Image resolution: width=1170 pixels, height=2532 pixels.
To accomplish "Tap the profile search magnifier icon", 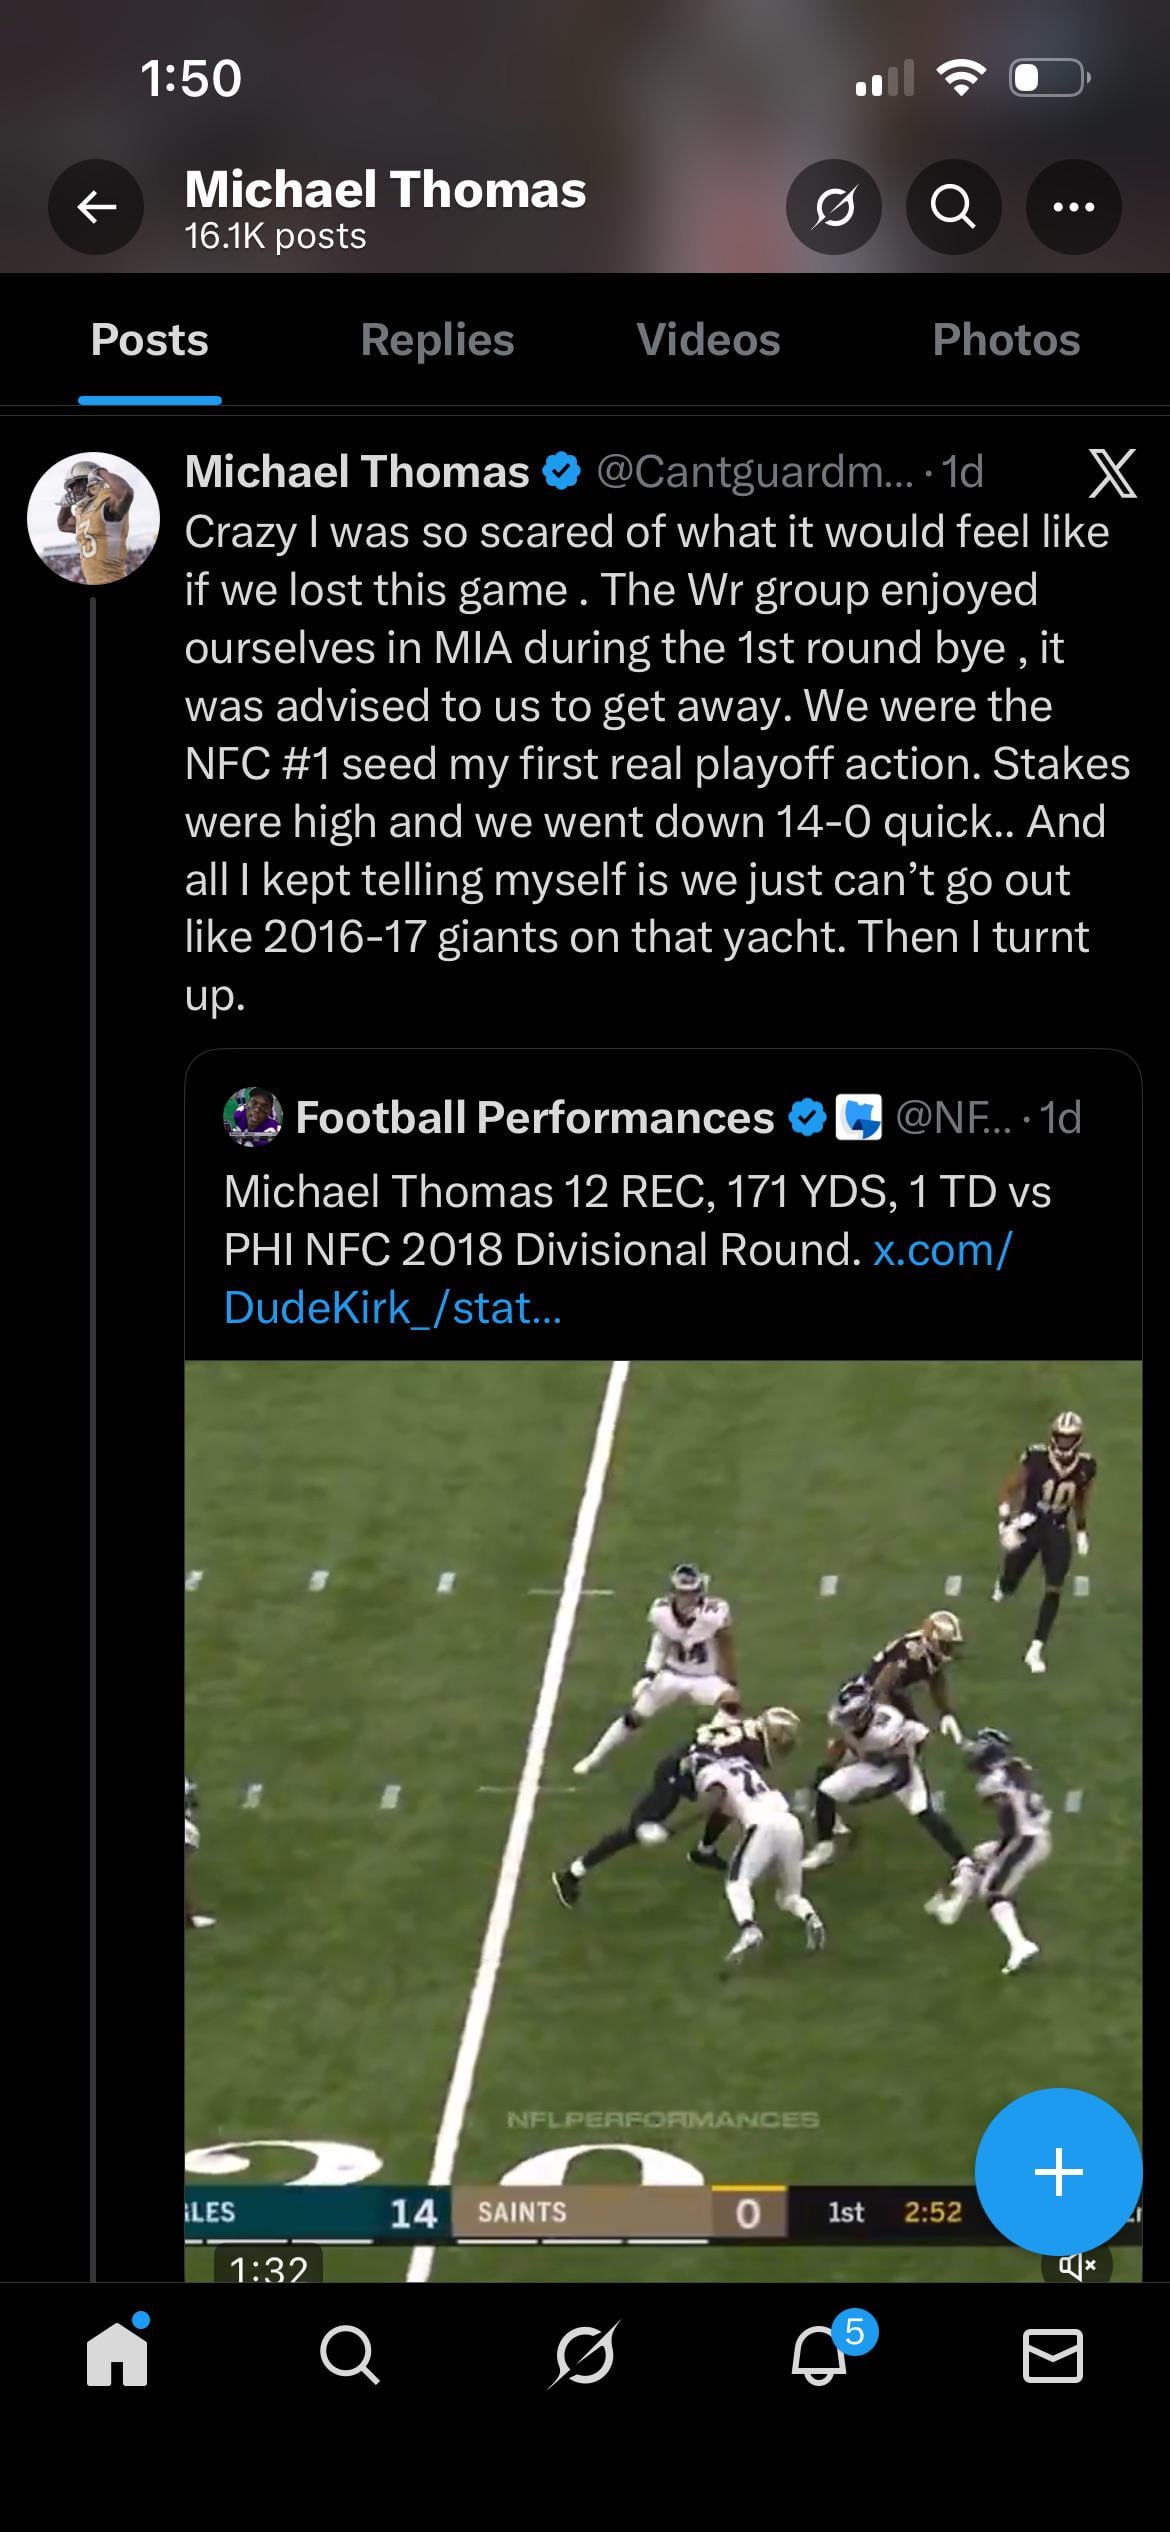I will 953,207.
